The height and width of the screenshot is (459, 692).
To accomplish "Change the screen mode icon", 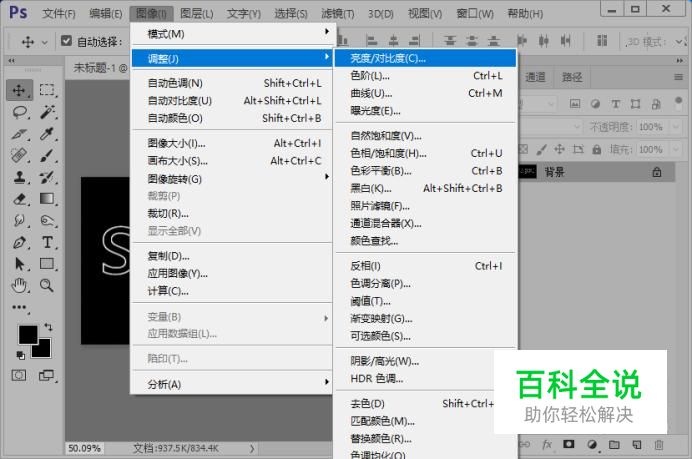I will coord(46,376).
